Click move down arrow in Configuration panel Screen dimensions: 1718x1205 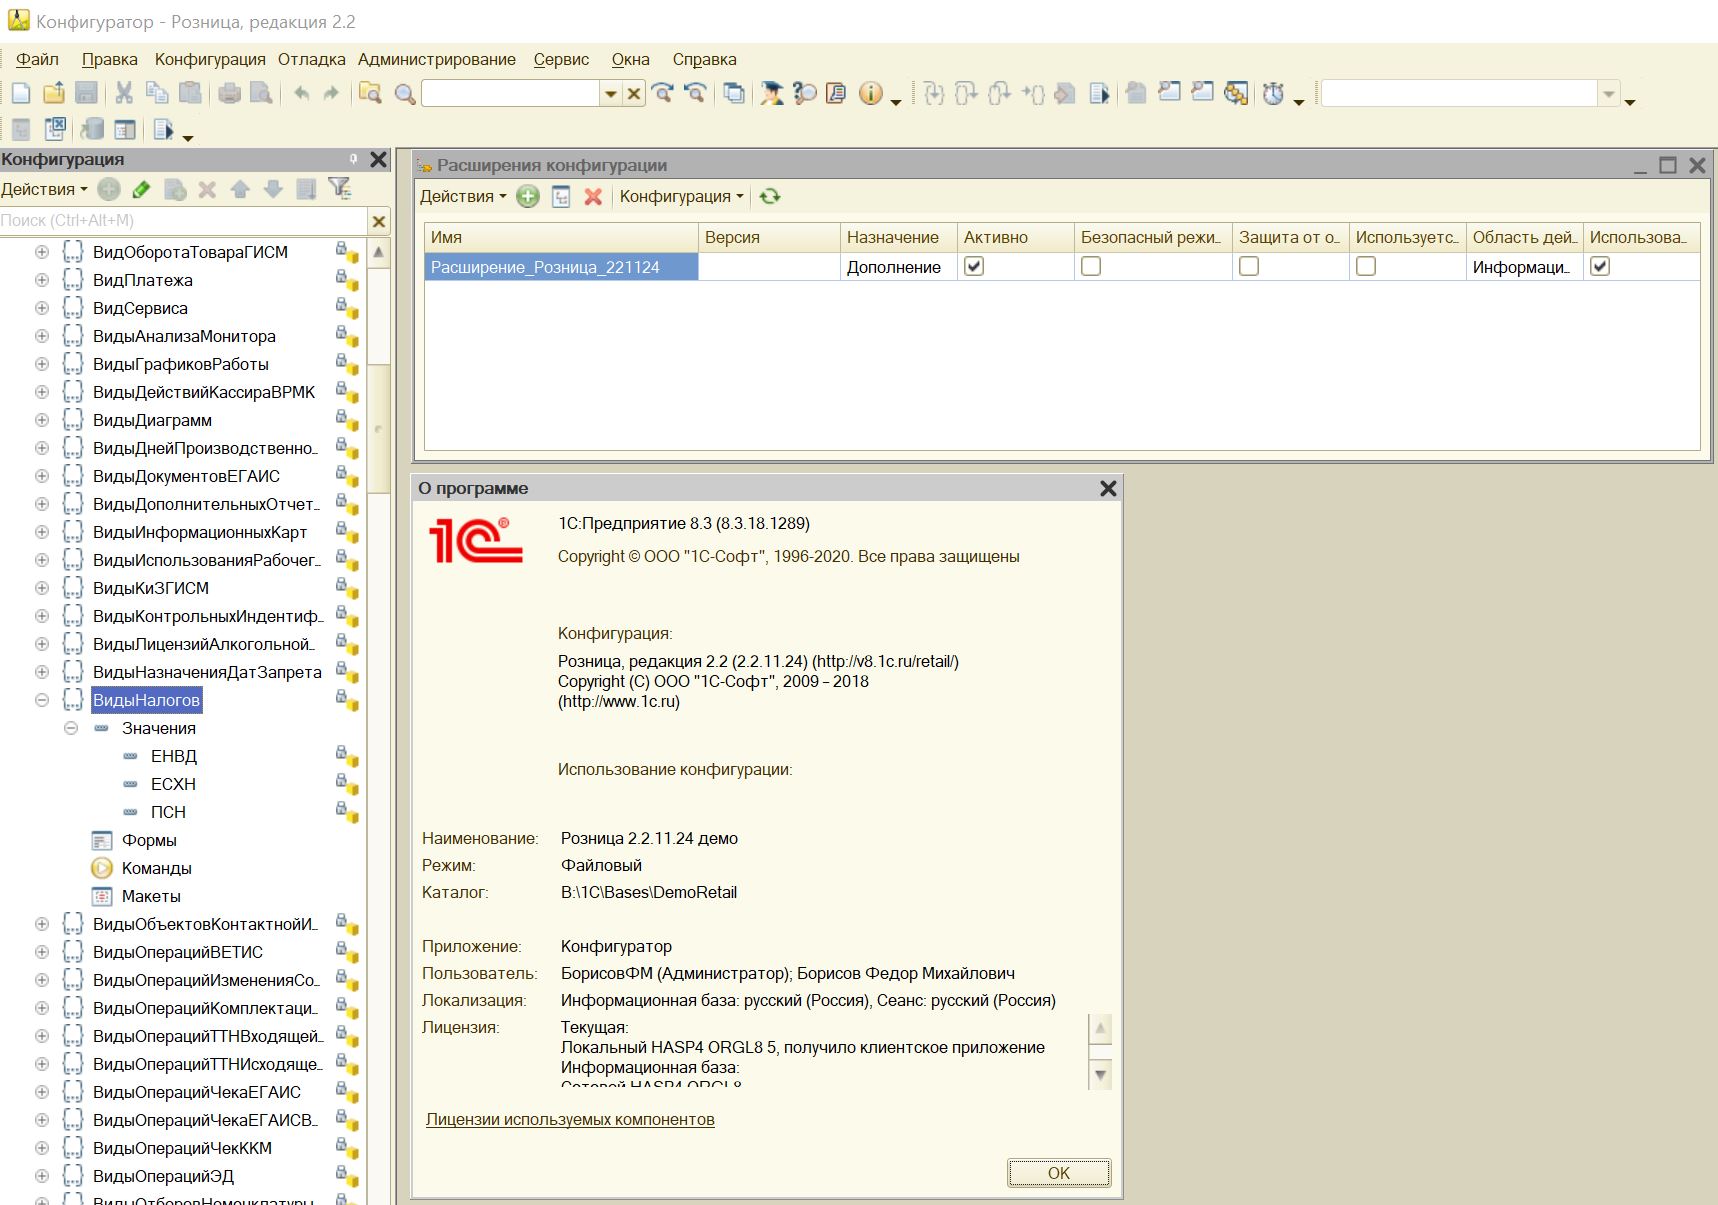[273, 189]
